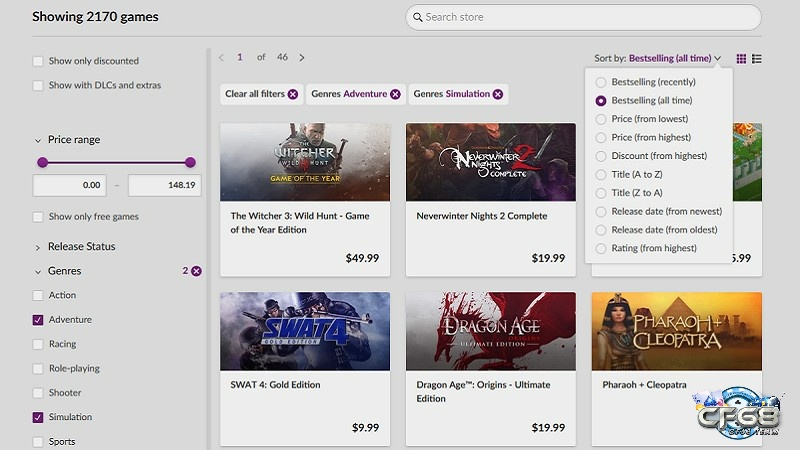The width and height of the screenshot is (800, 450).
Task: Click Showing 2170 games heading
Action: pos(95,17)
